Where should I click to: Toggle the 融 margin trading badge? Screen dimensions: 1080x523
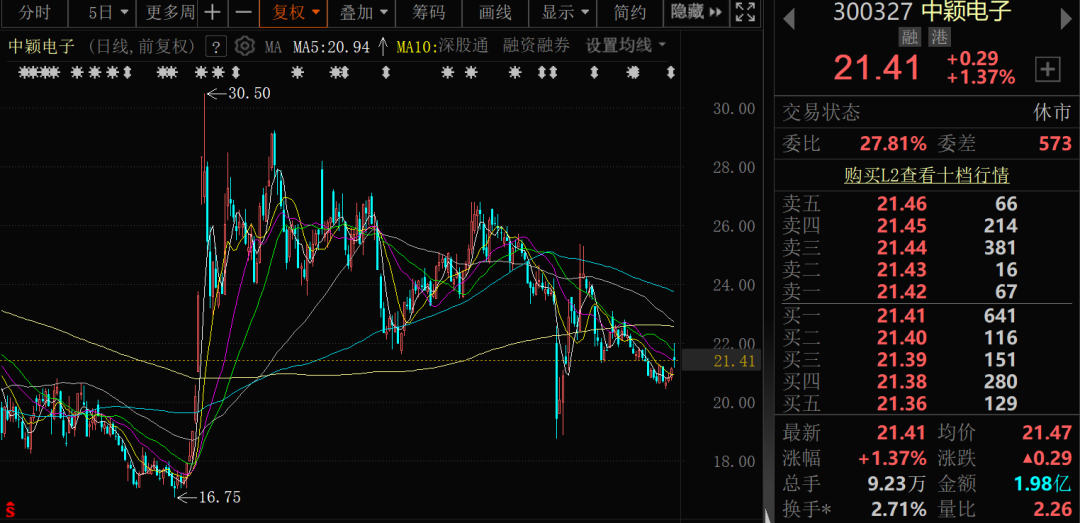click(909, 36)
